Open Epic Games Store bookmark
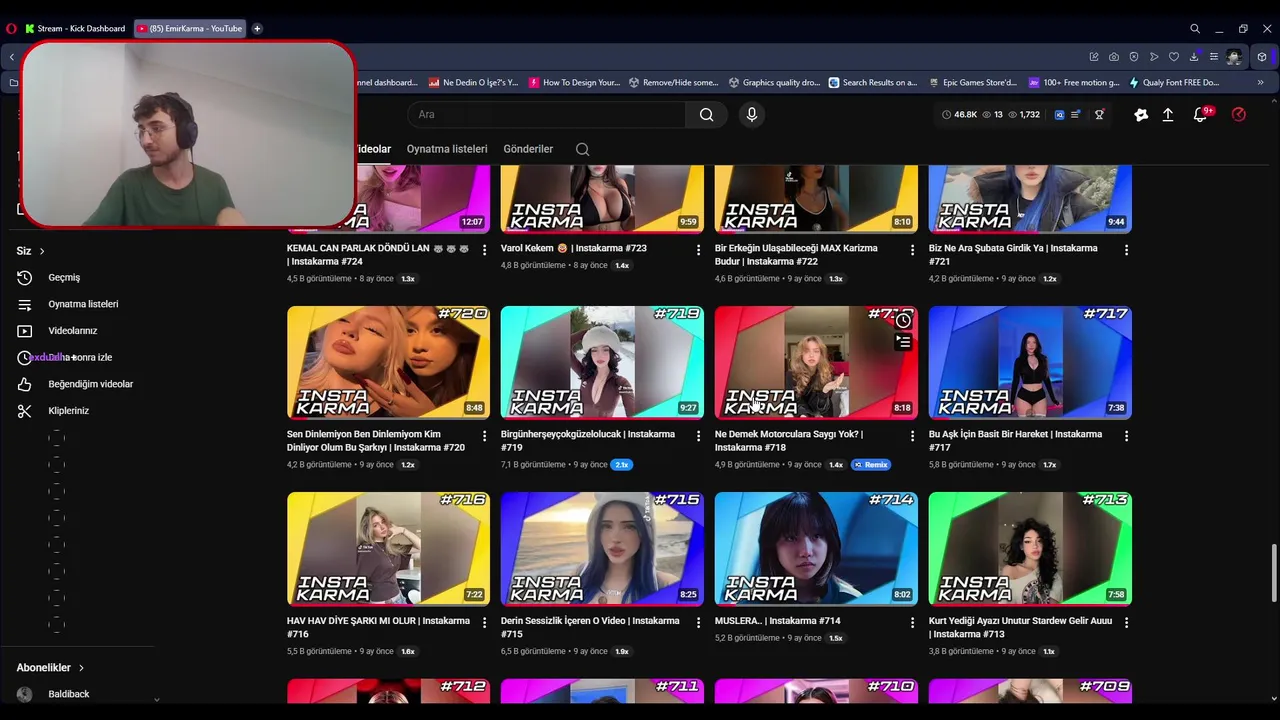Viewport: 1280px width, 720px height. point(973,83)
